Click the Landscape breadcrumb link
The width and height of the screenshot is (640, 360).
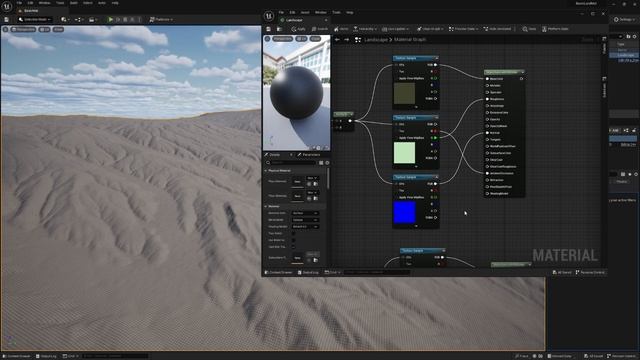pyautogui.click(x=376, y=40)
